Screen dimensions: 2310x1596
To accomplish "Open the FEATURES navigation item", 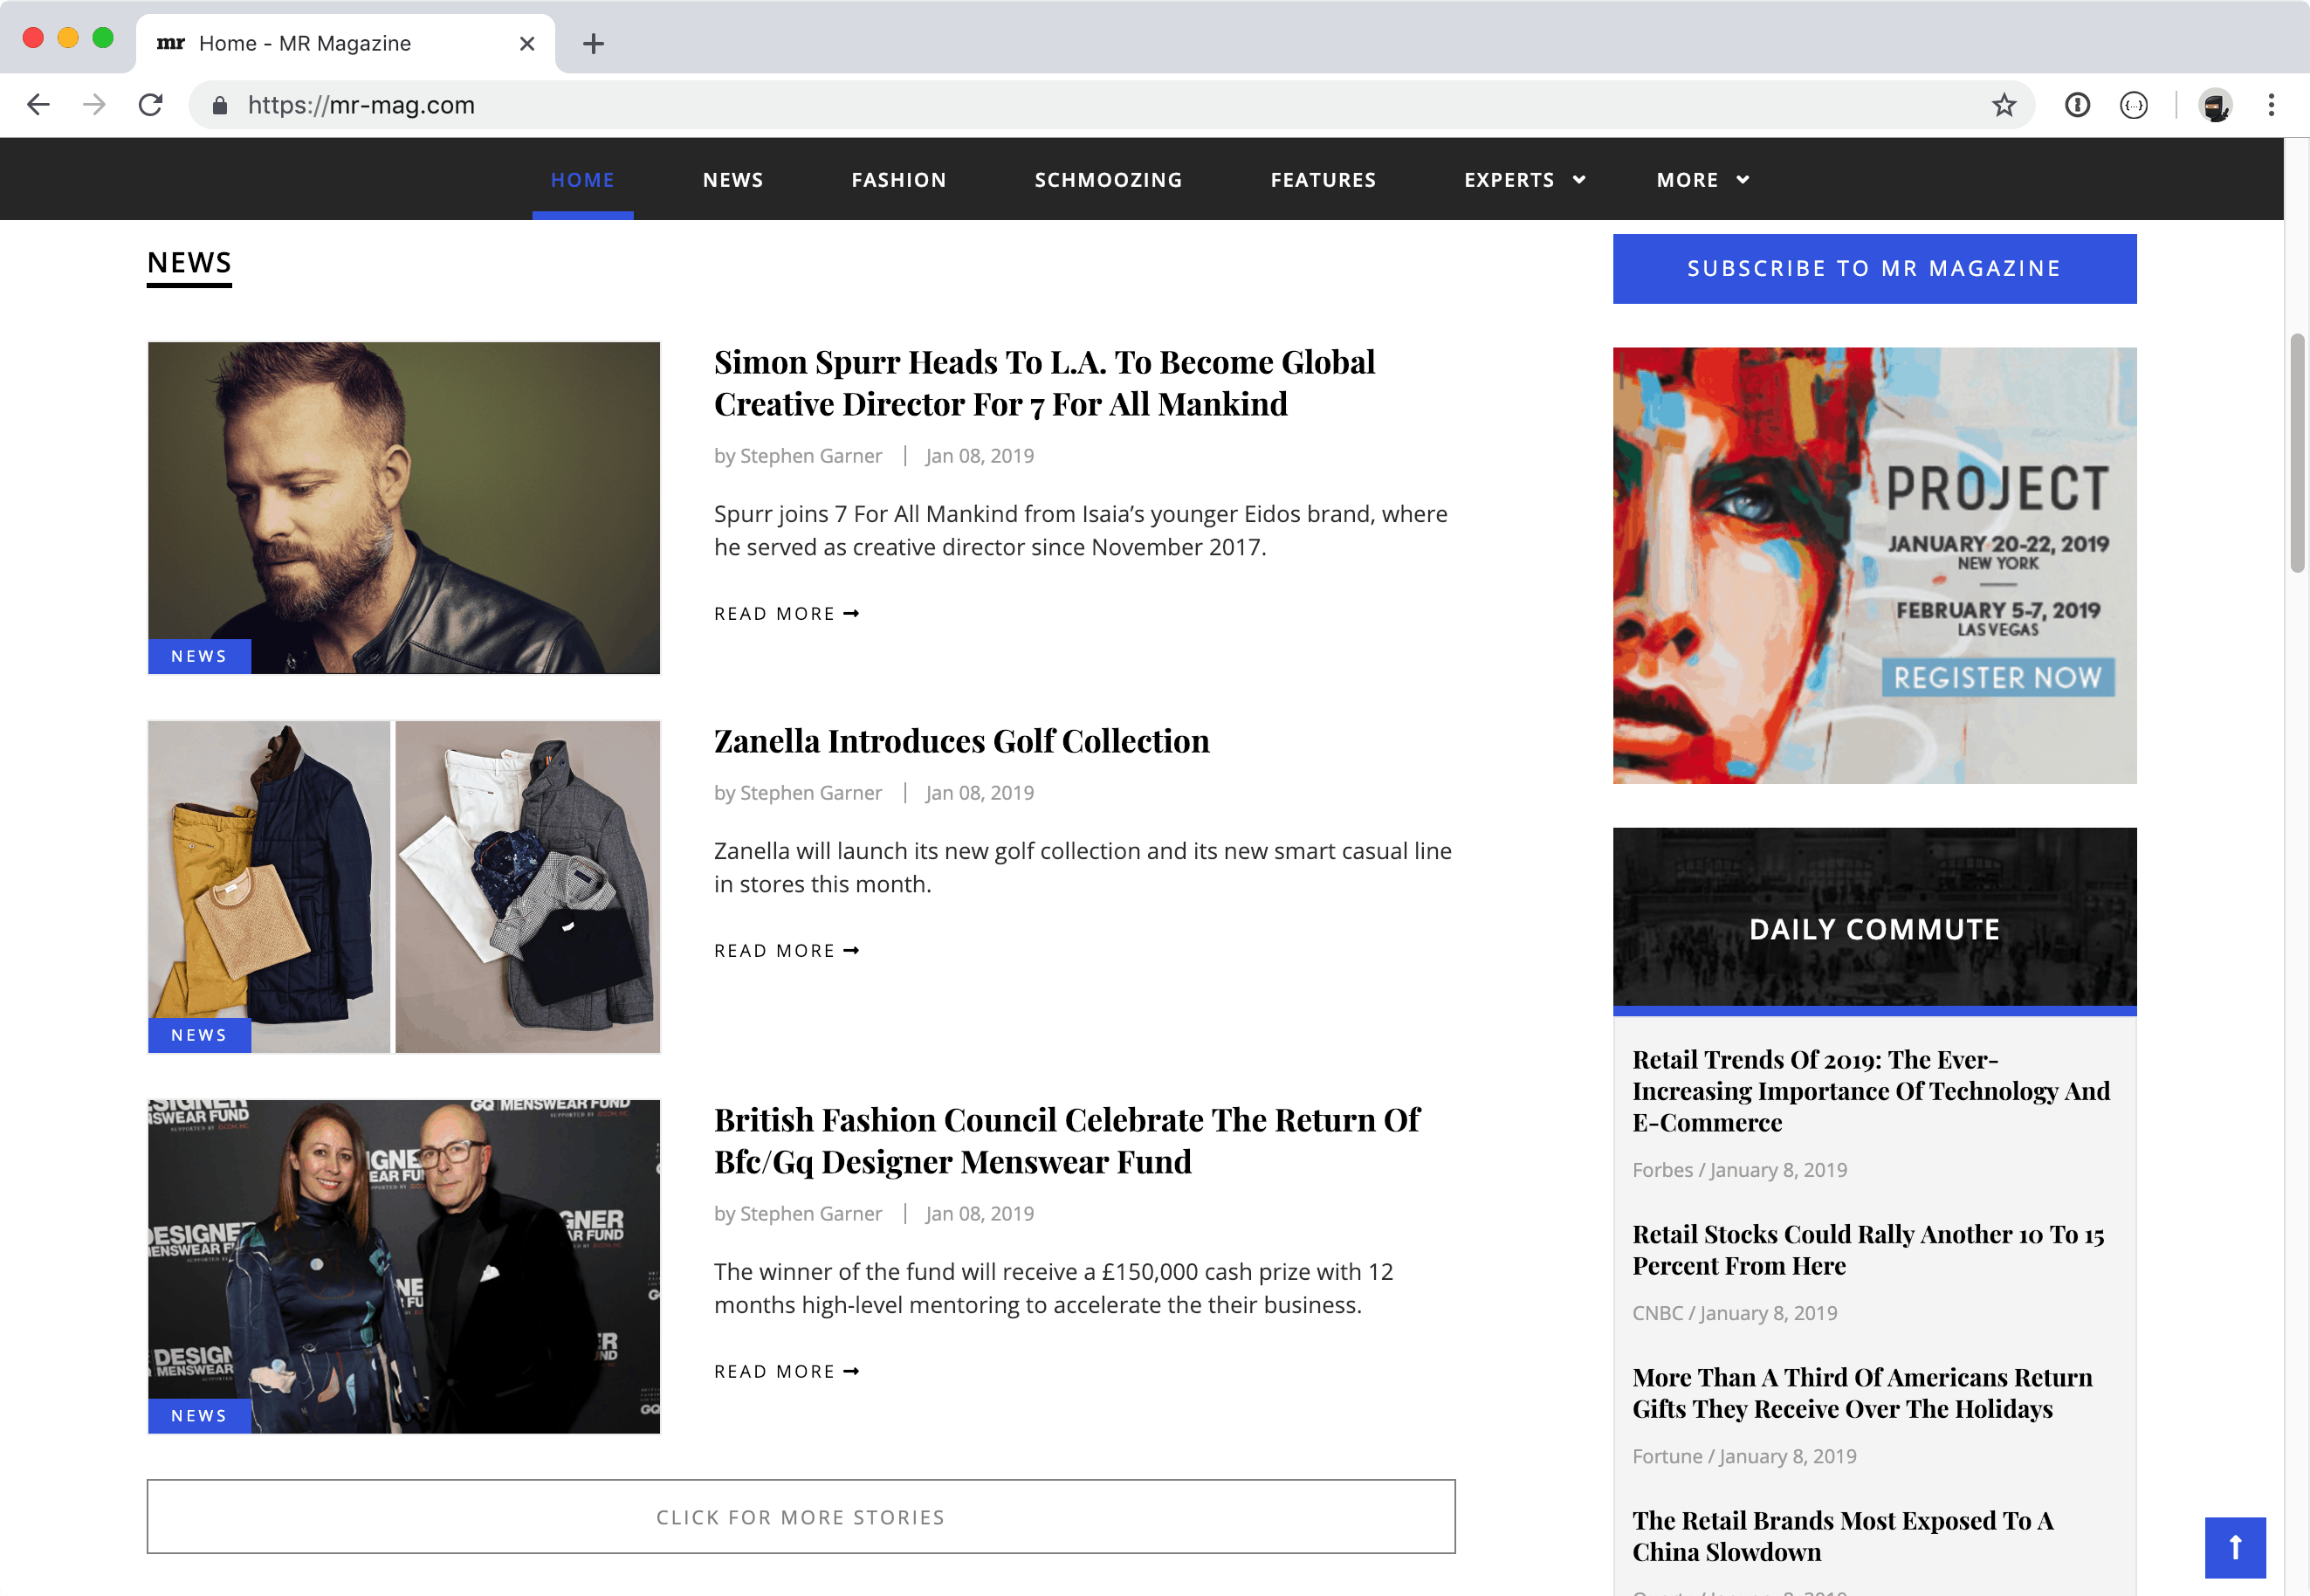I will click(1323, 180).
